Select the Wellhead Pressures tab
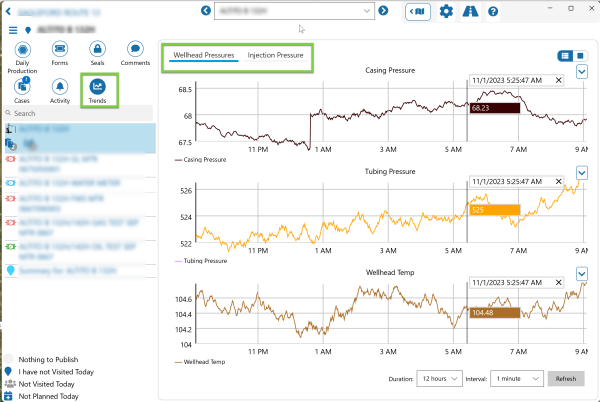Viewport: 600px width, 402px height. click(204, 55)
